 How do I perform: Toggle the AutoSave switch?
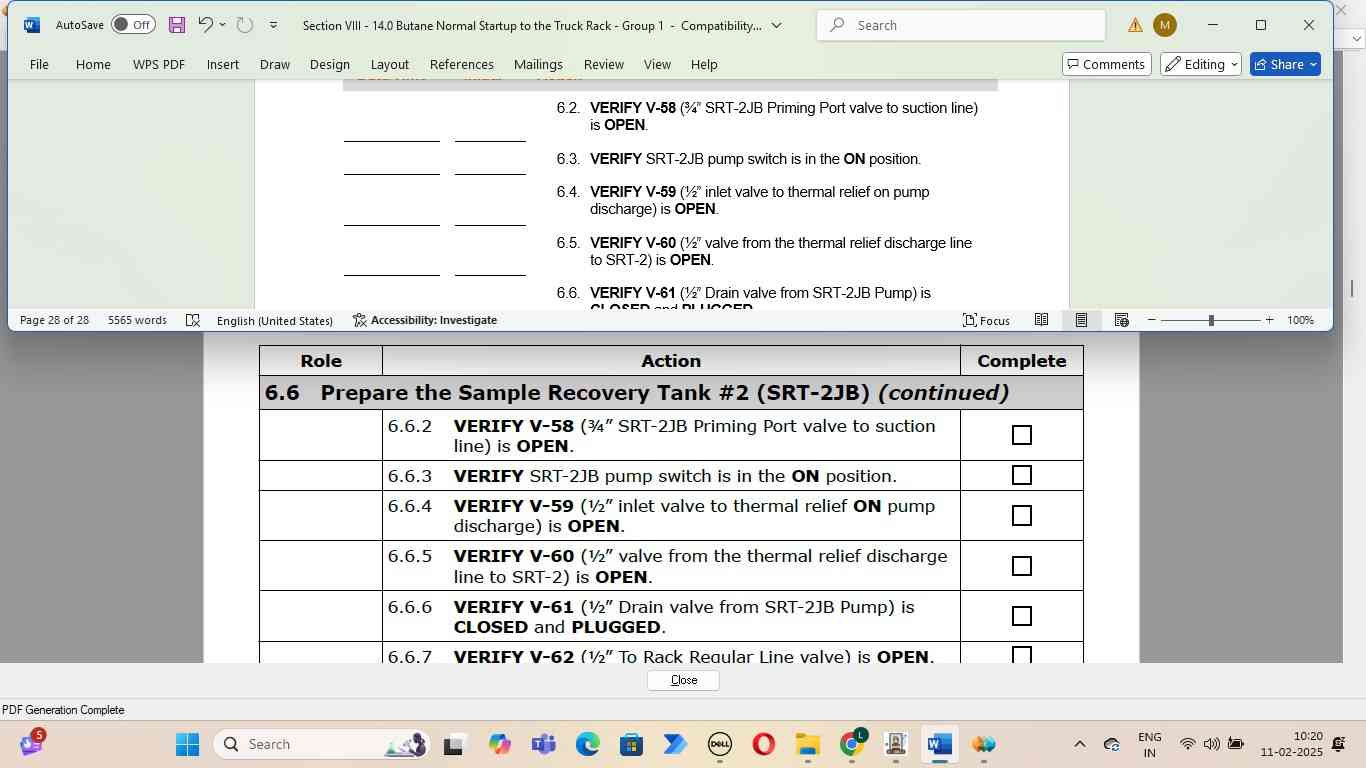point(133,25)
